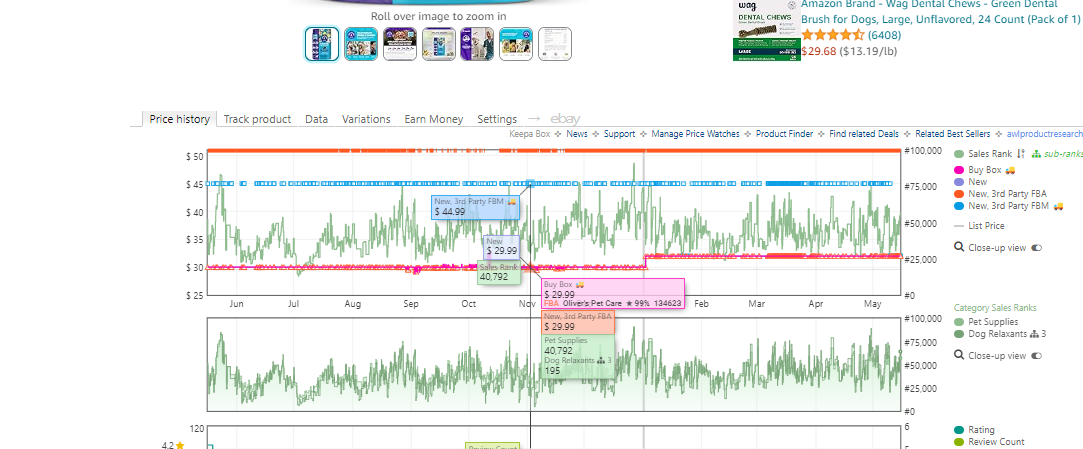Open Related Best Sellers link

coord(952,134)
